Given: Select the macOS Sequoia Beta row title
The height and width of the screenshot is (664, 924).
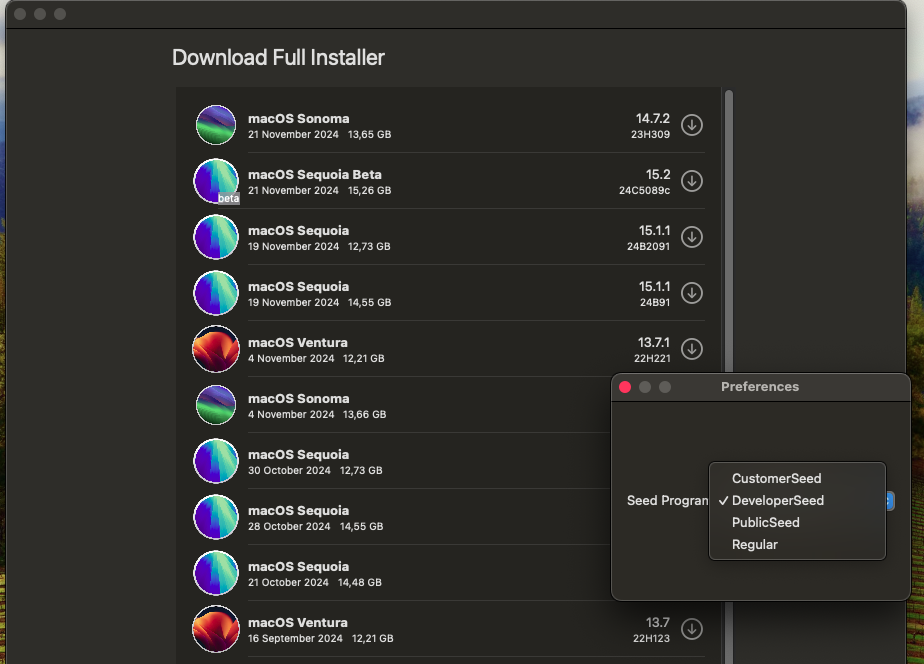Looking at the screenshot, I should pyautogui.click(x=315, y=174).
